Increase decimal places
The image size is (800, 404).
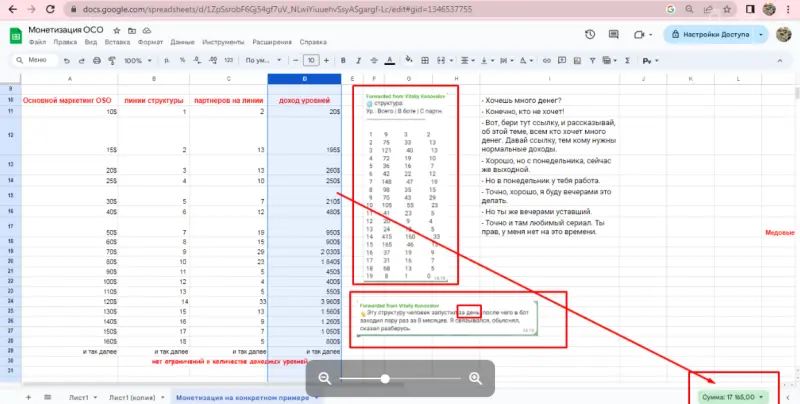point(213,60)
